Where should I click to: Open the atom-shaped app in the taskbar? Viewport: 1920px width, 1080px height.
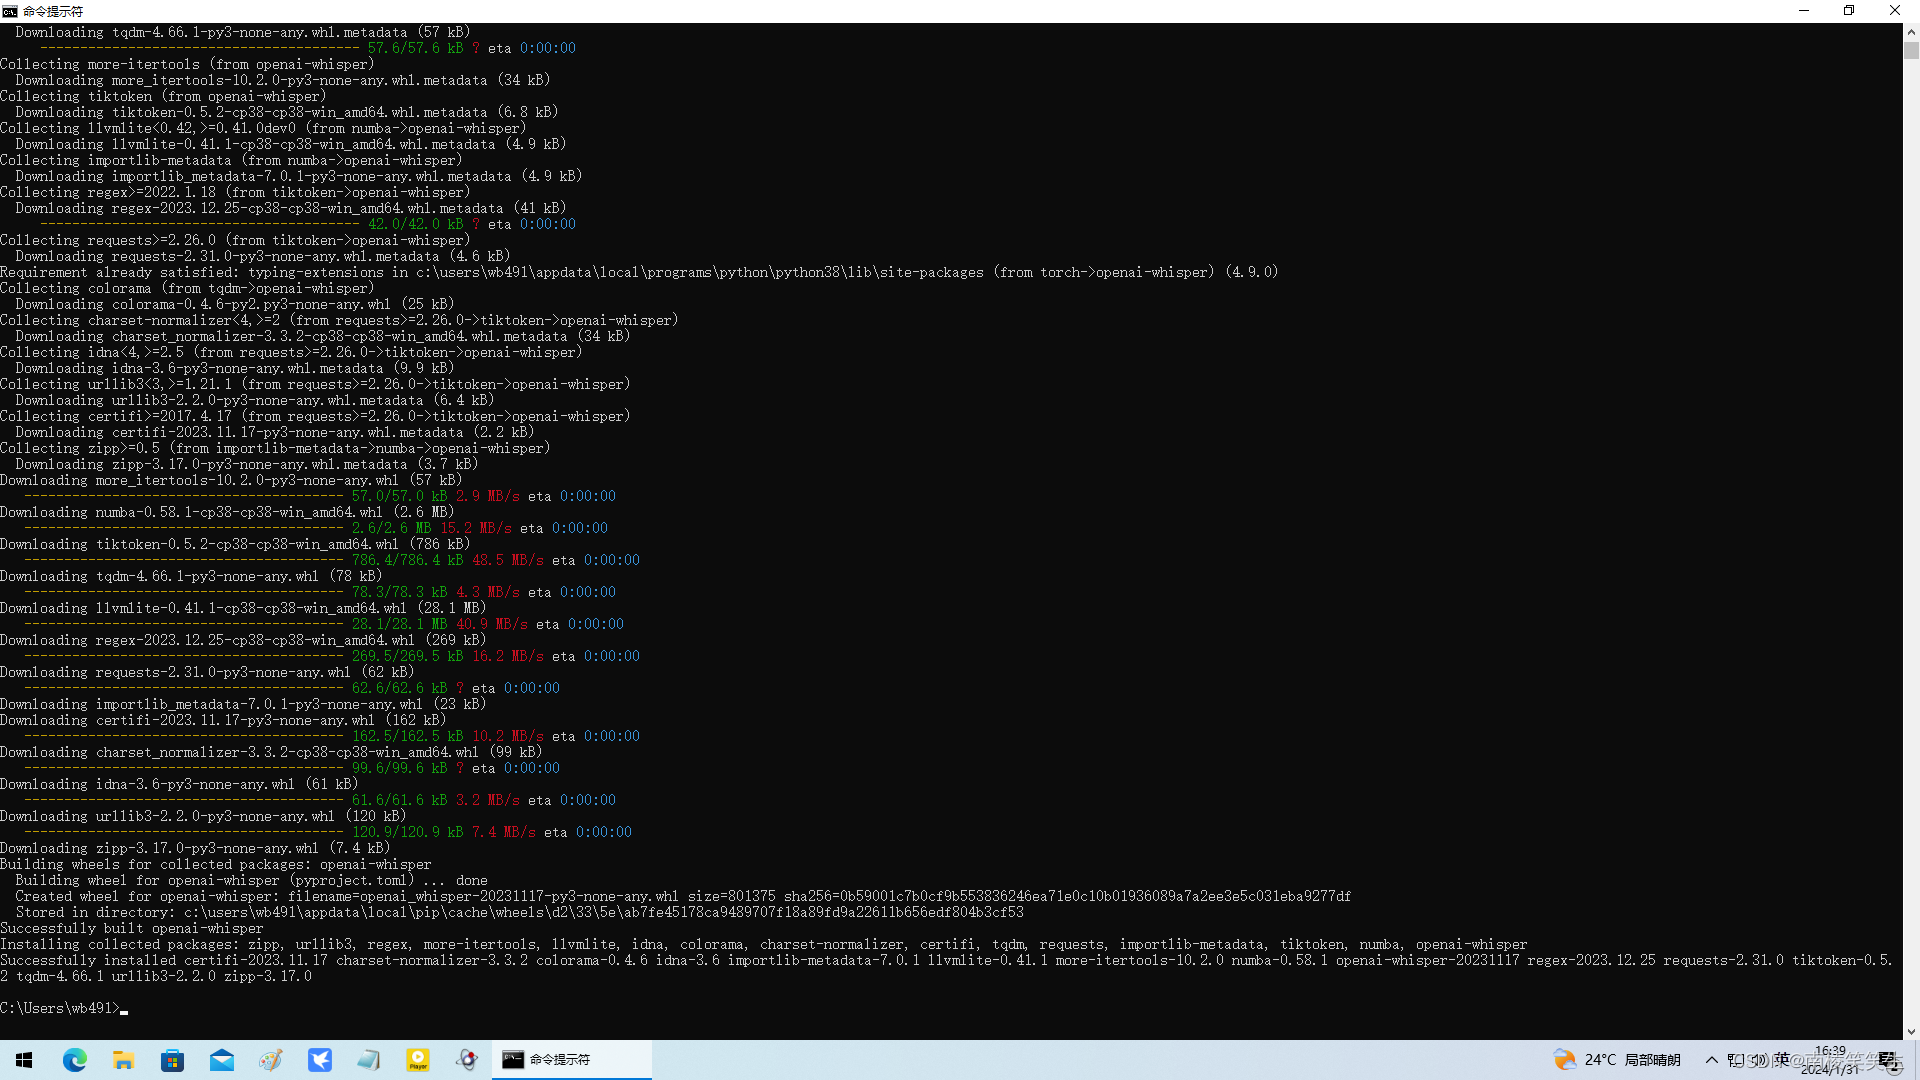pos(467,1060)
